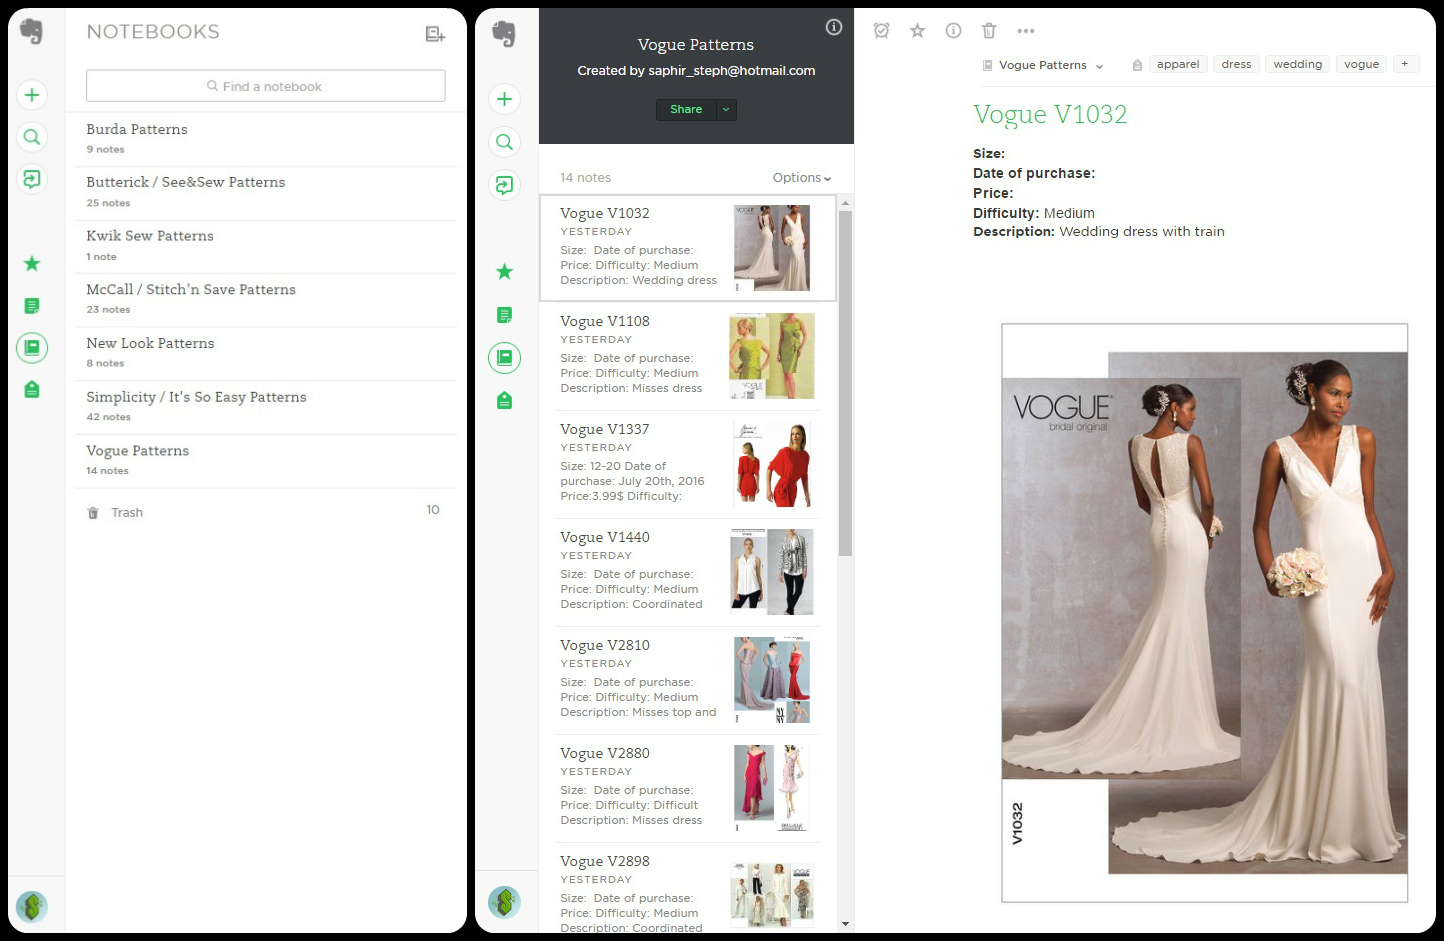Click the scroll down arrow of note list
Screen dimensions: 1444x941
[845, 924]
